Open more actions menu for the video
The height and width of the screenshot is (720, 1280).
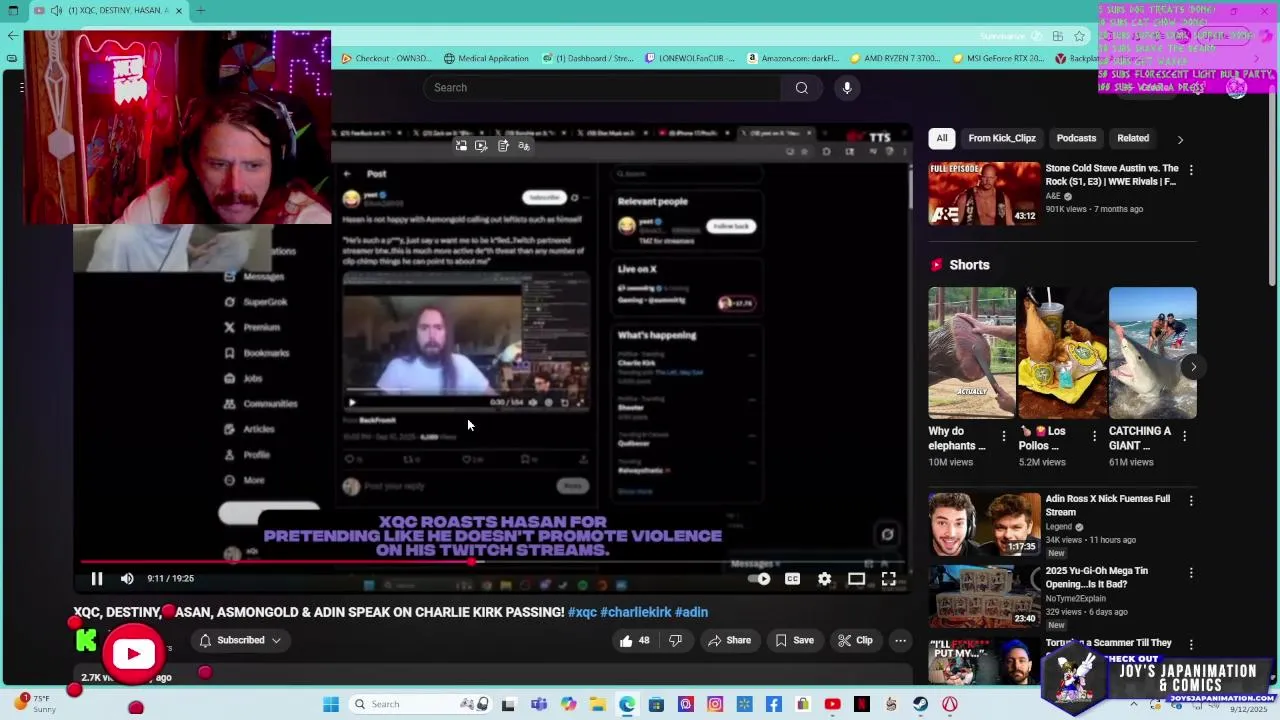point(900,640)
